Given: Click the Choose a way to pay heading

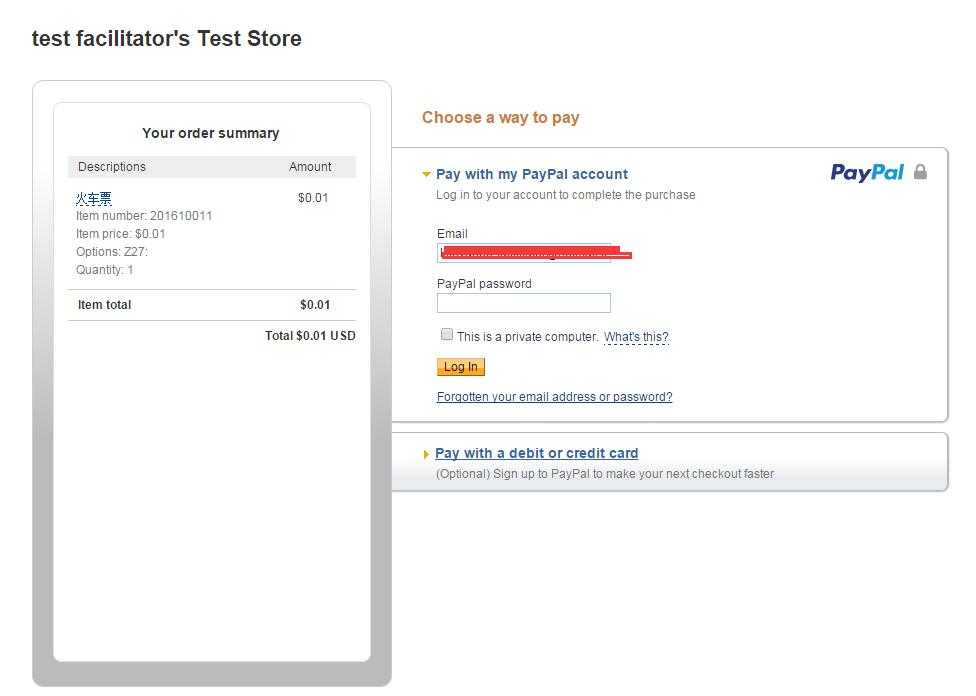Looking at the screenshot, I should [x=500, y=118].
